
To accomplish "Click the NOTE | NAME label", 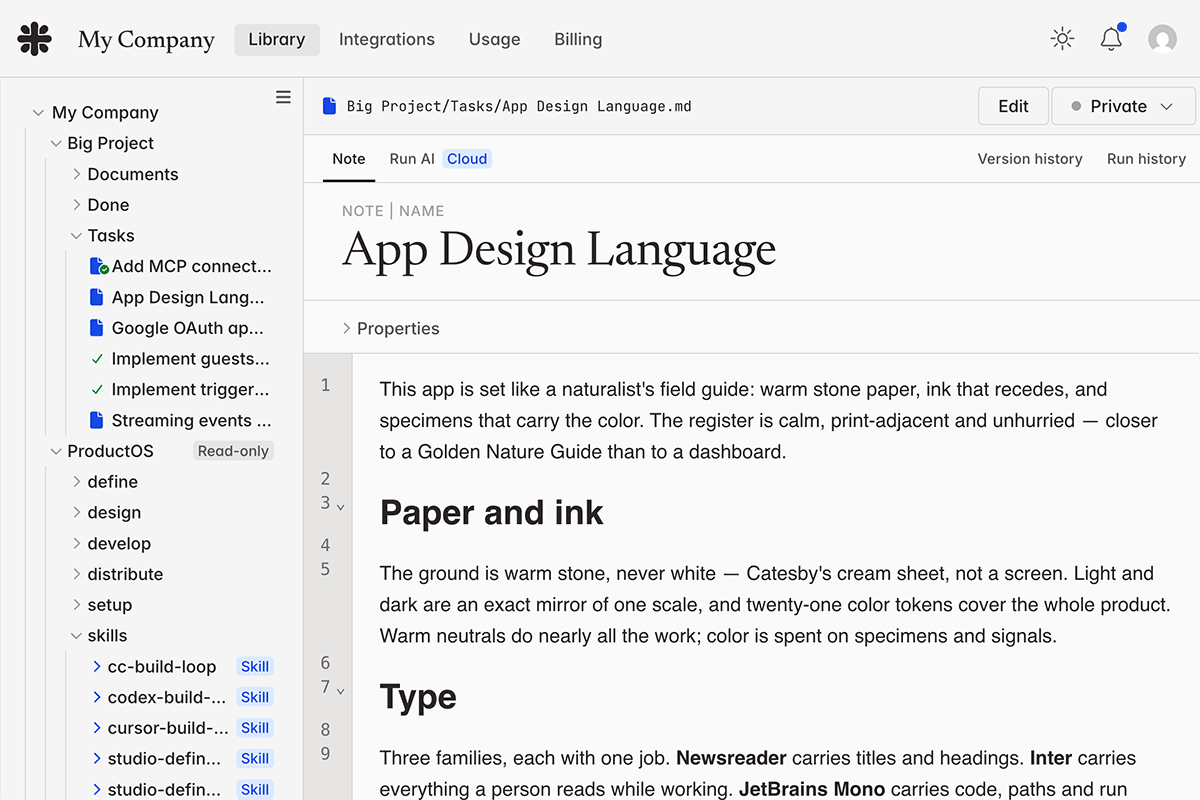I will point(393,211).
